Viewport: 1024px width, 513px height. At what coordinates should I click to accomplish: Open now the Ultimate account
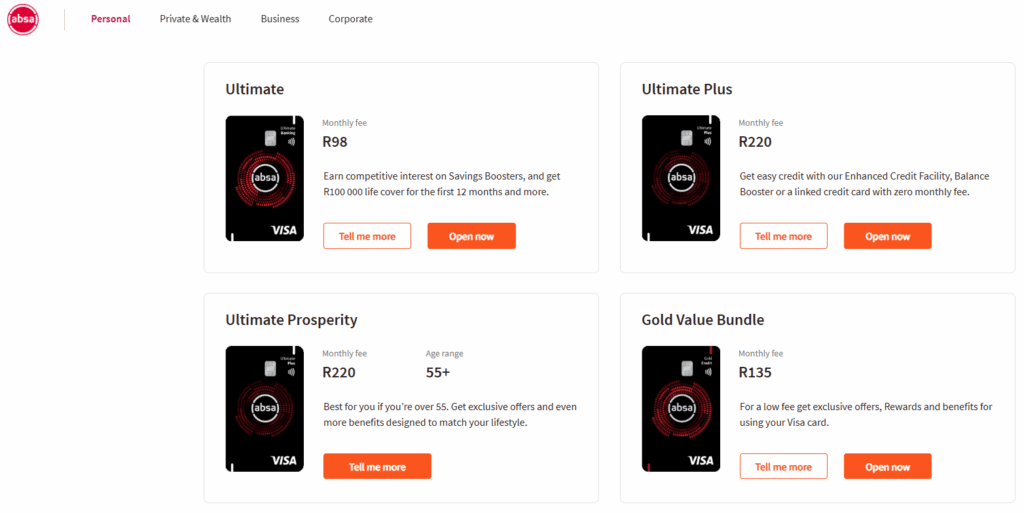click(472, 236)
